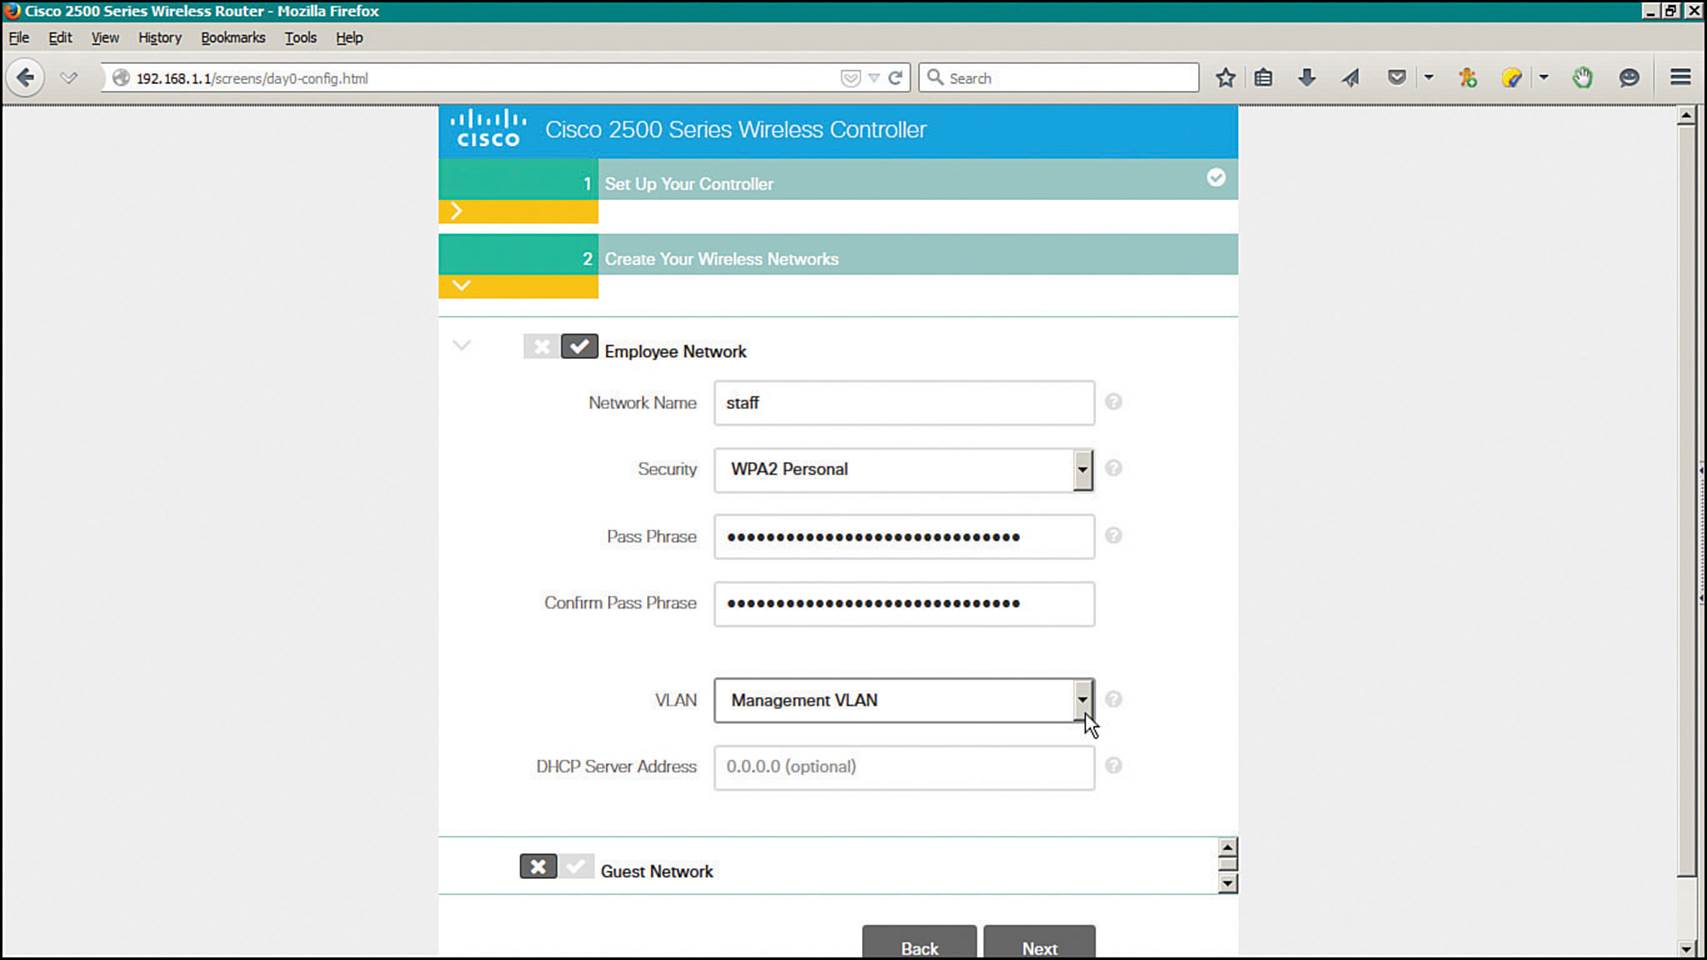Click the Set Up Your Controller step header
The width and height of the screenshot is (1707, 960).
point(838,179)
